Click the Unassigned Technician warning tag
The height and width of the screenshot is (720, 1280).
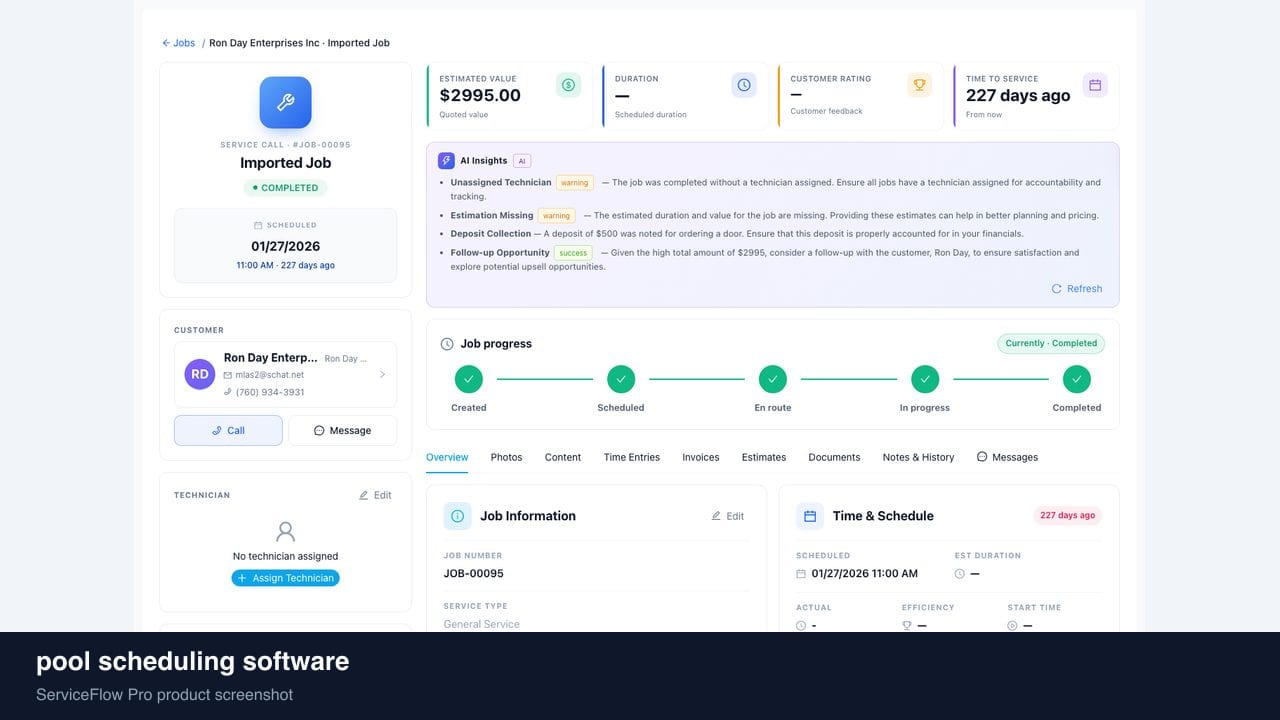point(575,183)
